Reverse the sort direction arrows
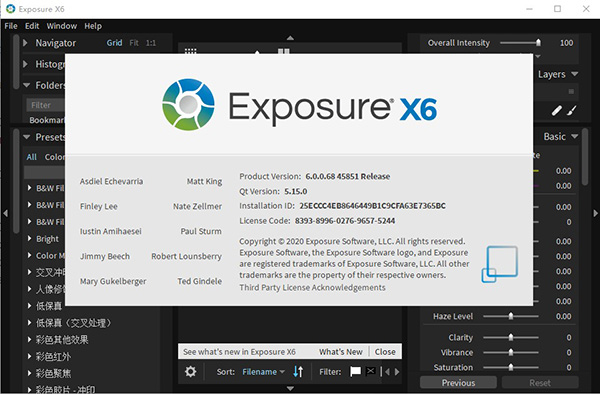This screenshot has height=394, width=600. pos(298,371)
